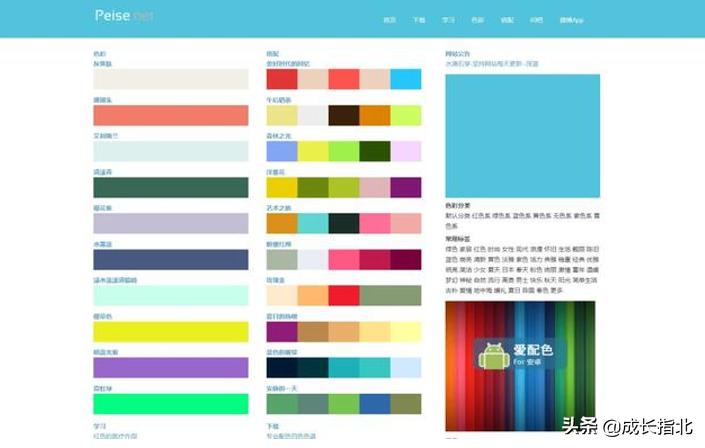705x448 pixels.
Task: Open the 首页 menu item in header
Action: (x=389, y=20)
